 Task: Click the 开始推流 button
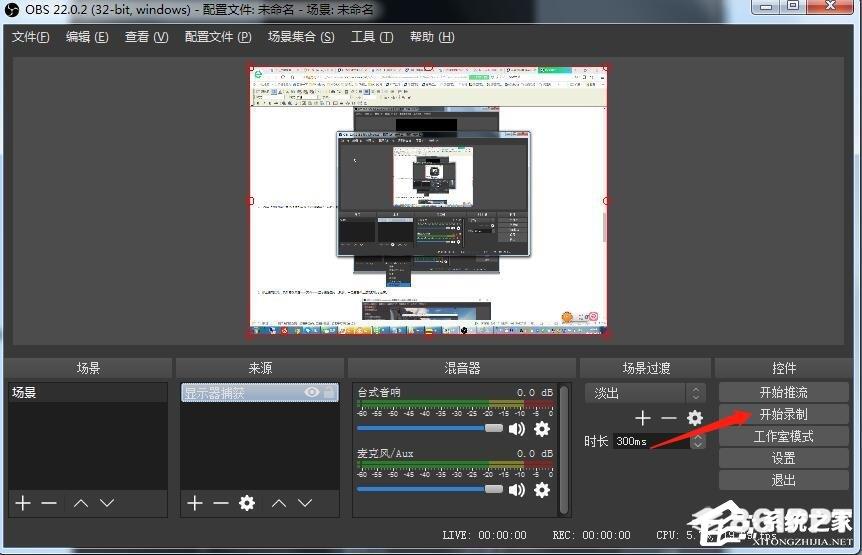[x=783, y=392]
